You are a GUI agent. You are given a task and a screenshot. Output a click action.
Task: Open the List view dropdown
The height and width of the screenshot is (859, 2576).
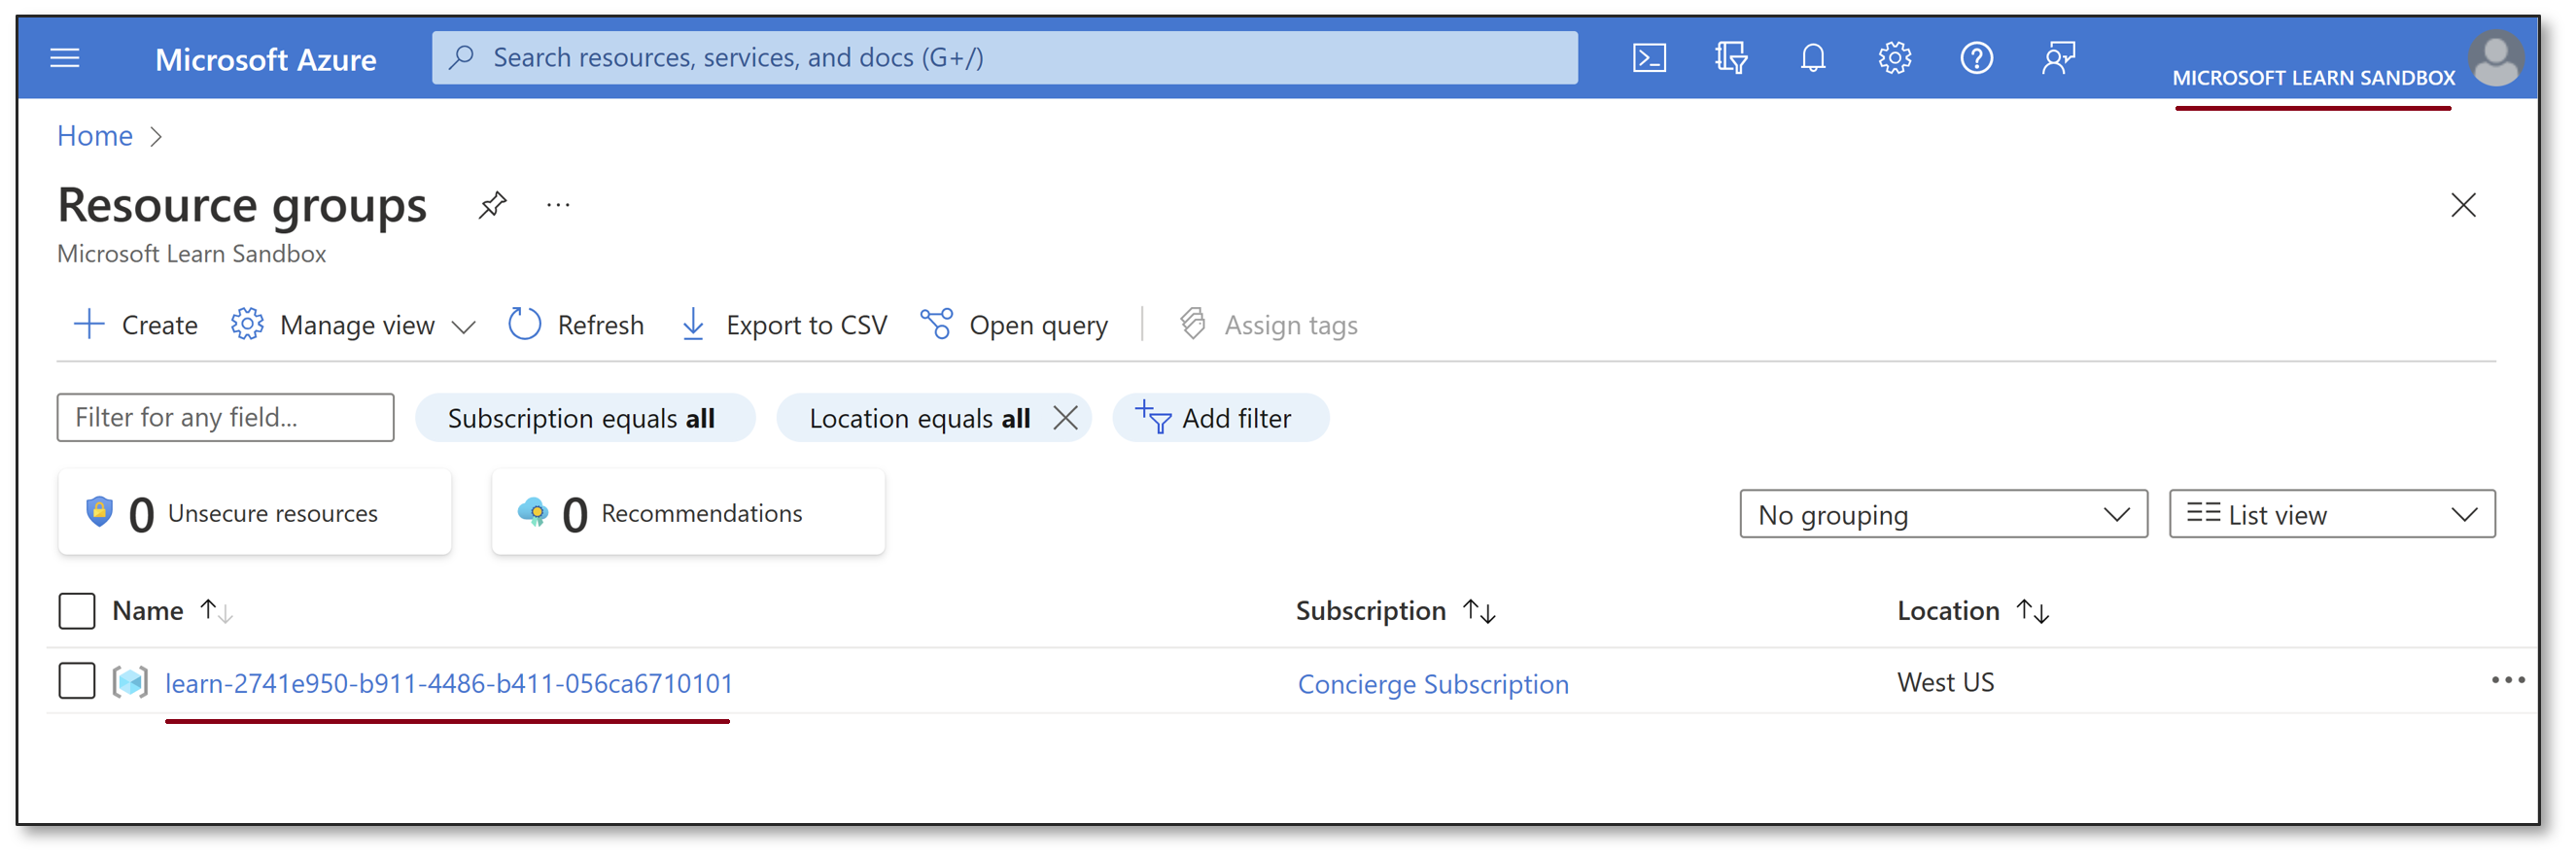[2331, 514]
